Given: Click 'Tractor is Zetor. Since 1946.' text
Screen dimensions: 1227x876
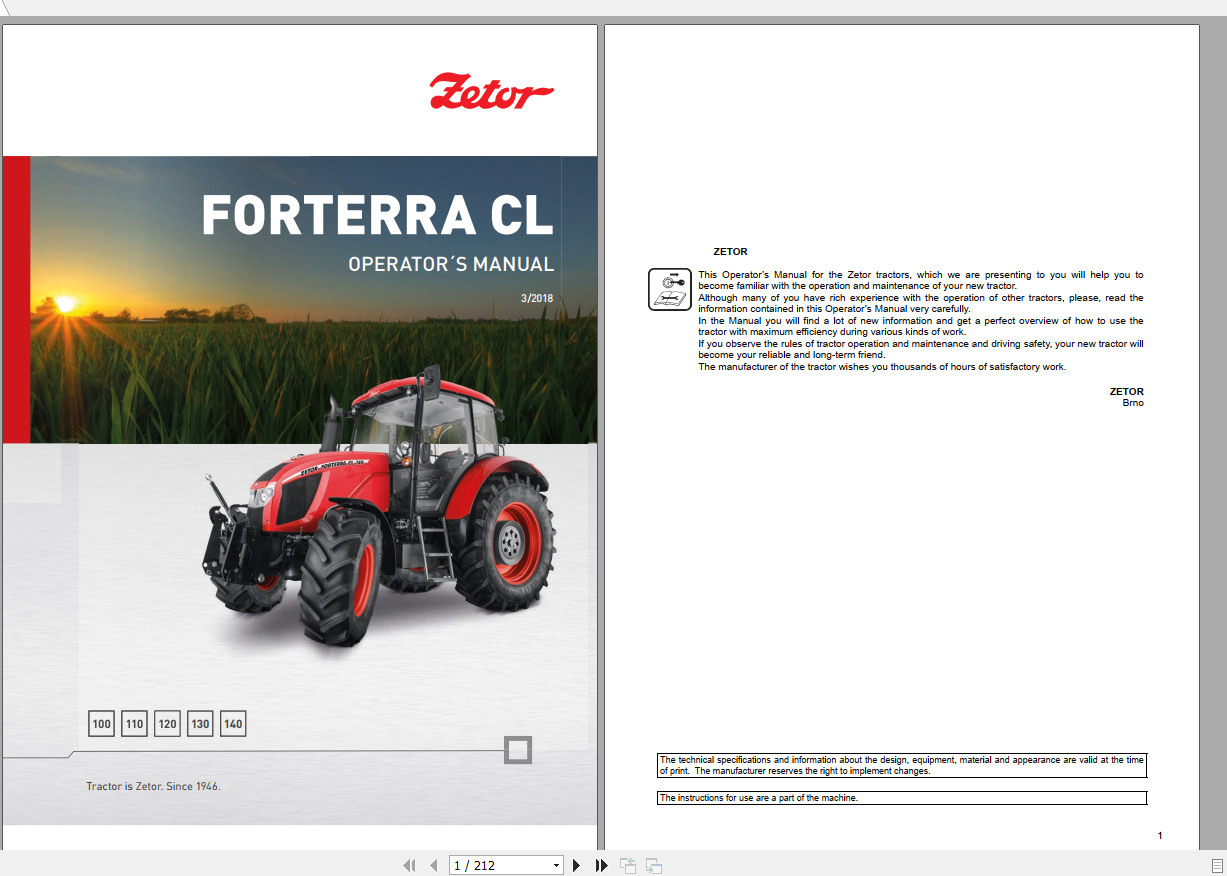Looking at the screenshot, I should pyautogui.click(x=153, y=786).
